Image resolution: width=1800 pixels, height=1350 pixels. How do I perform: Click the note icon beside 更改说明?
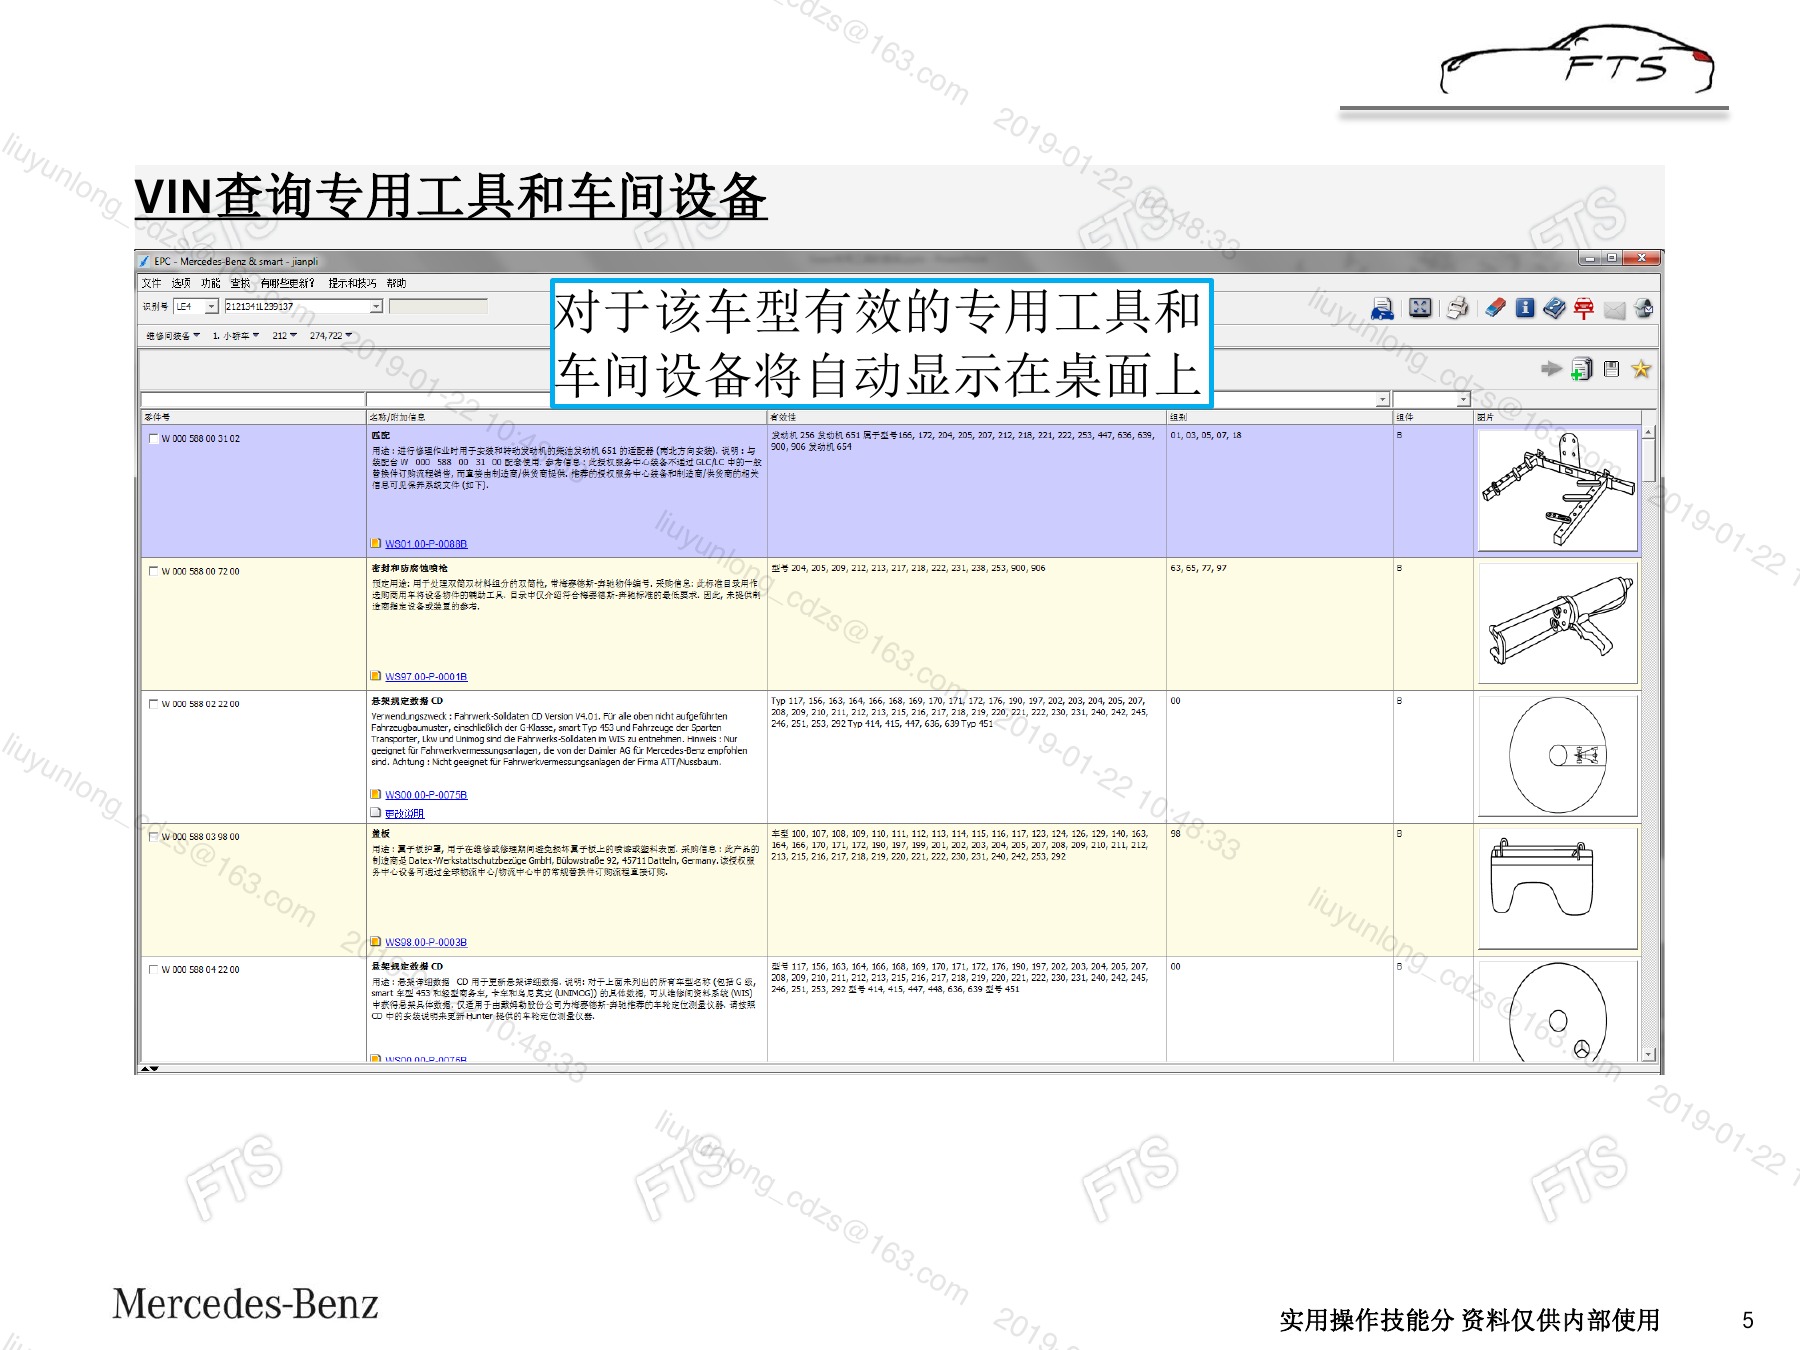(x=376, y=813)
